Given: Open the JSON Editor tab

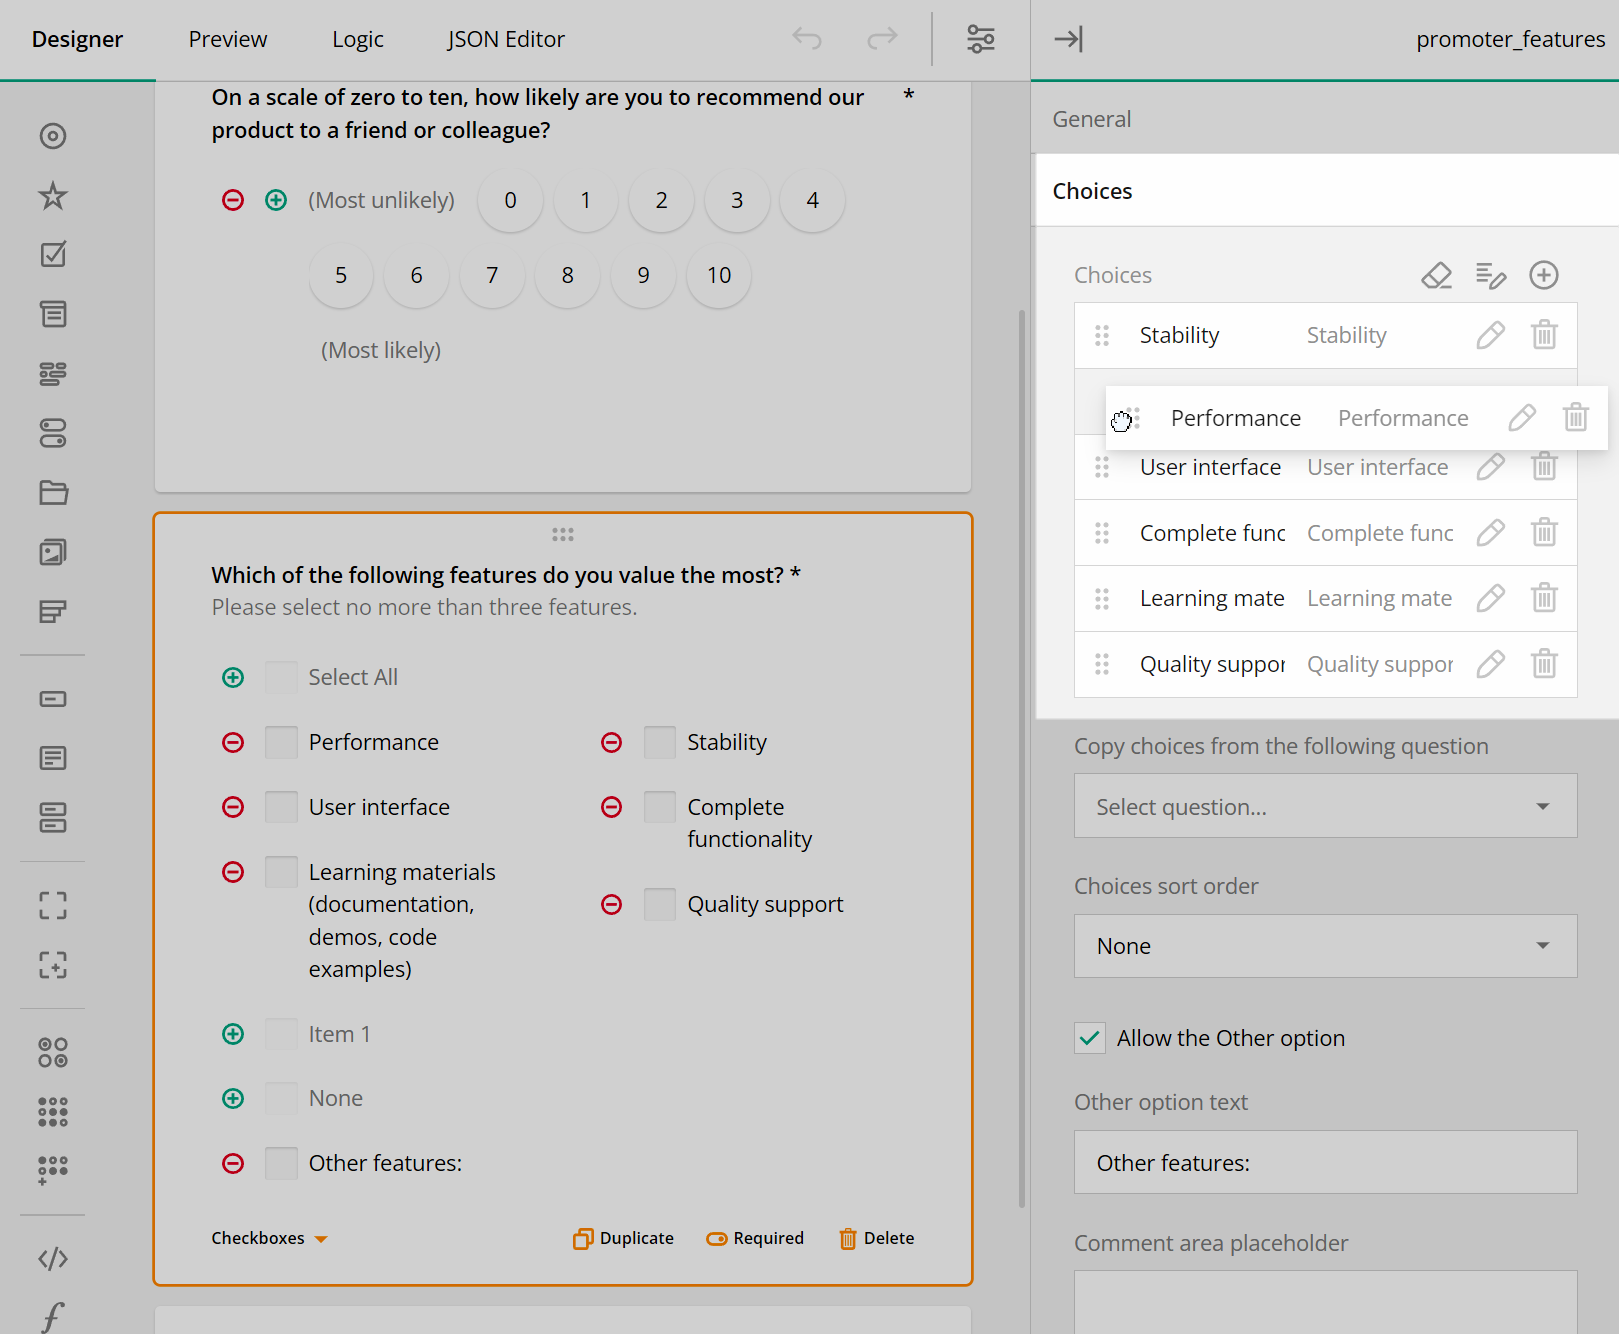Looking at the screenshot, I should 506,39.
